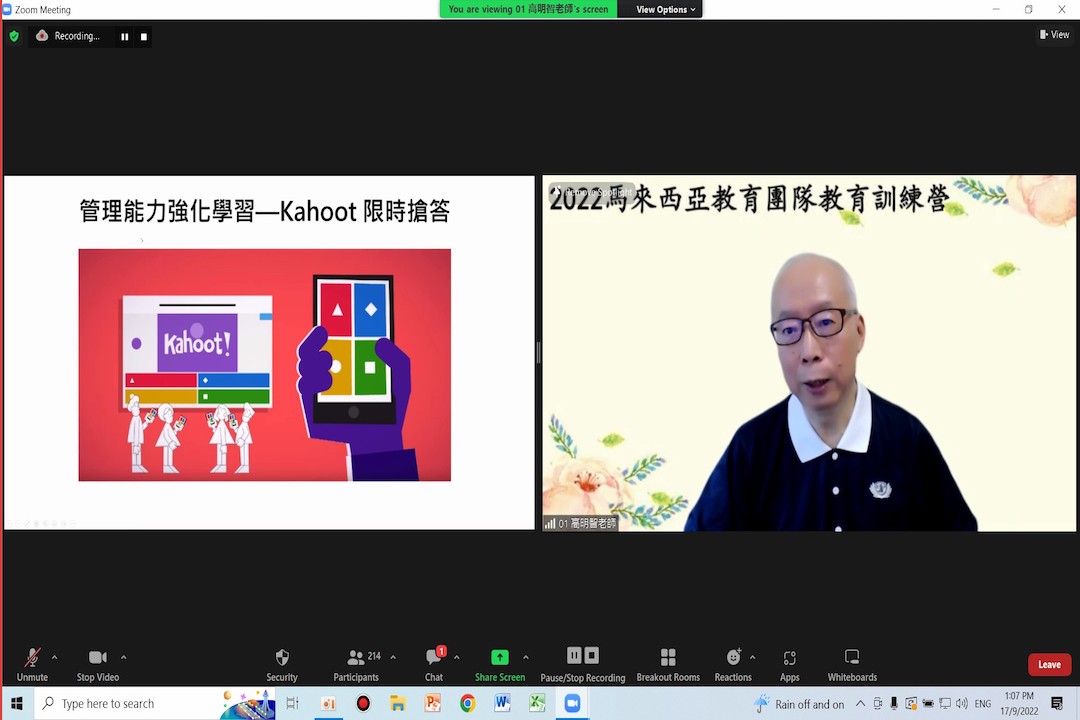Pause recording using the top indicator
1080x720 pixels.
point(125,37)
